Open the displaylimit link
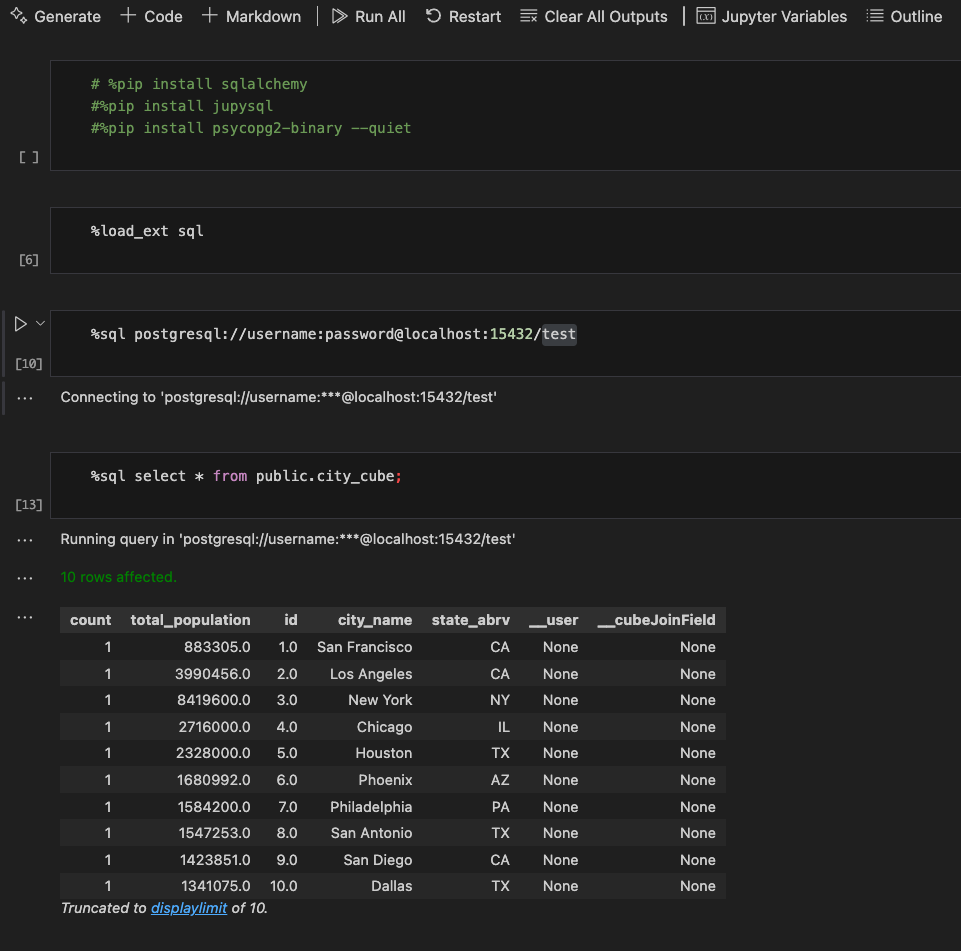 (189, 908)
